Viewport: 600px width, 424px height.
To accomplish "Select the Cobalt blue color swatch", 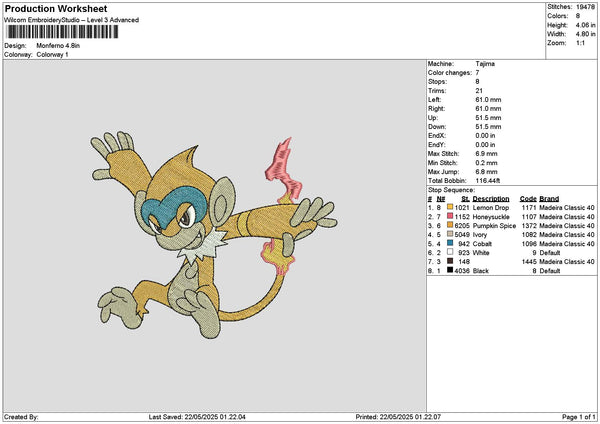I will click(x=450, y=243).
